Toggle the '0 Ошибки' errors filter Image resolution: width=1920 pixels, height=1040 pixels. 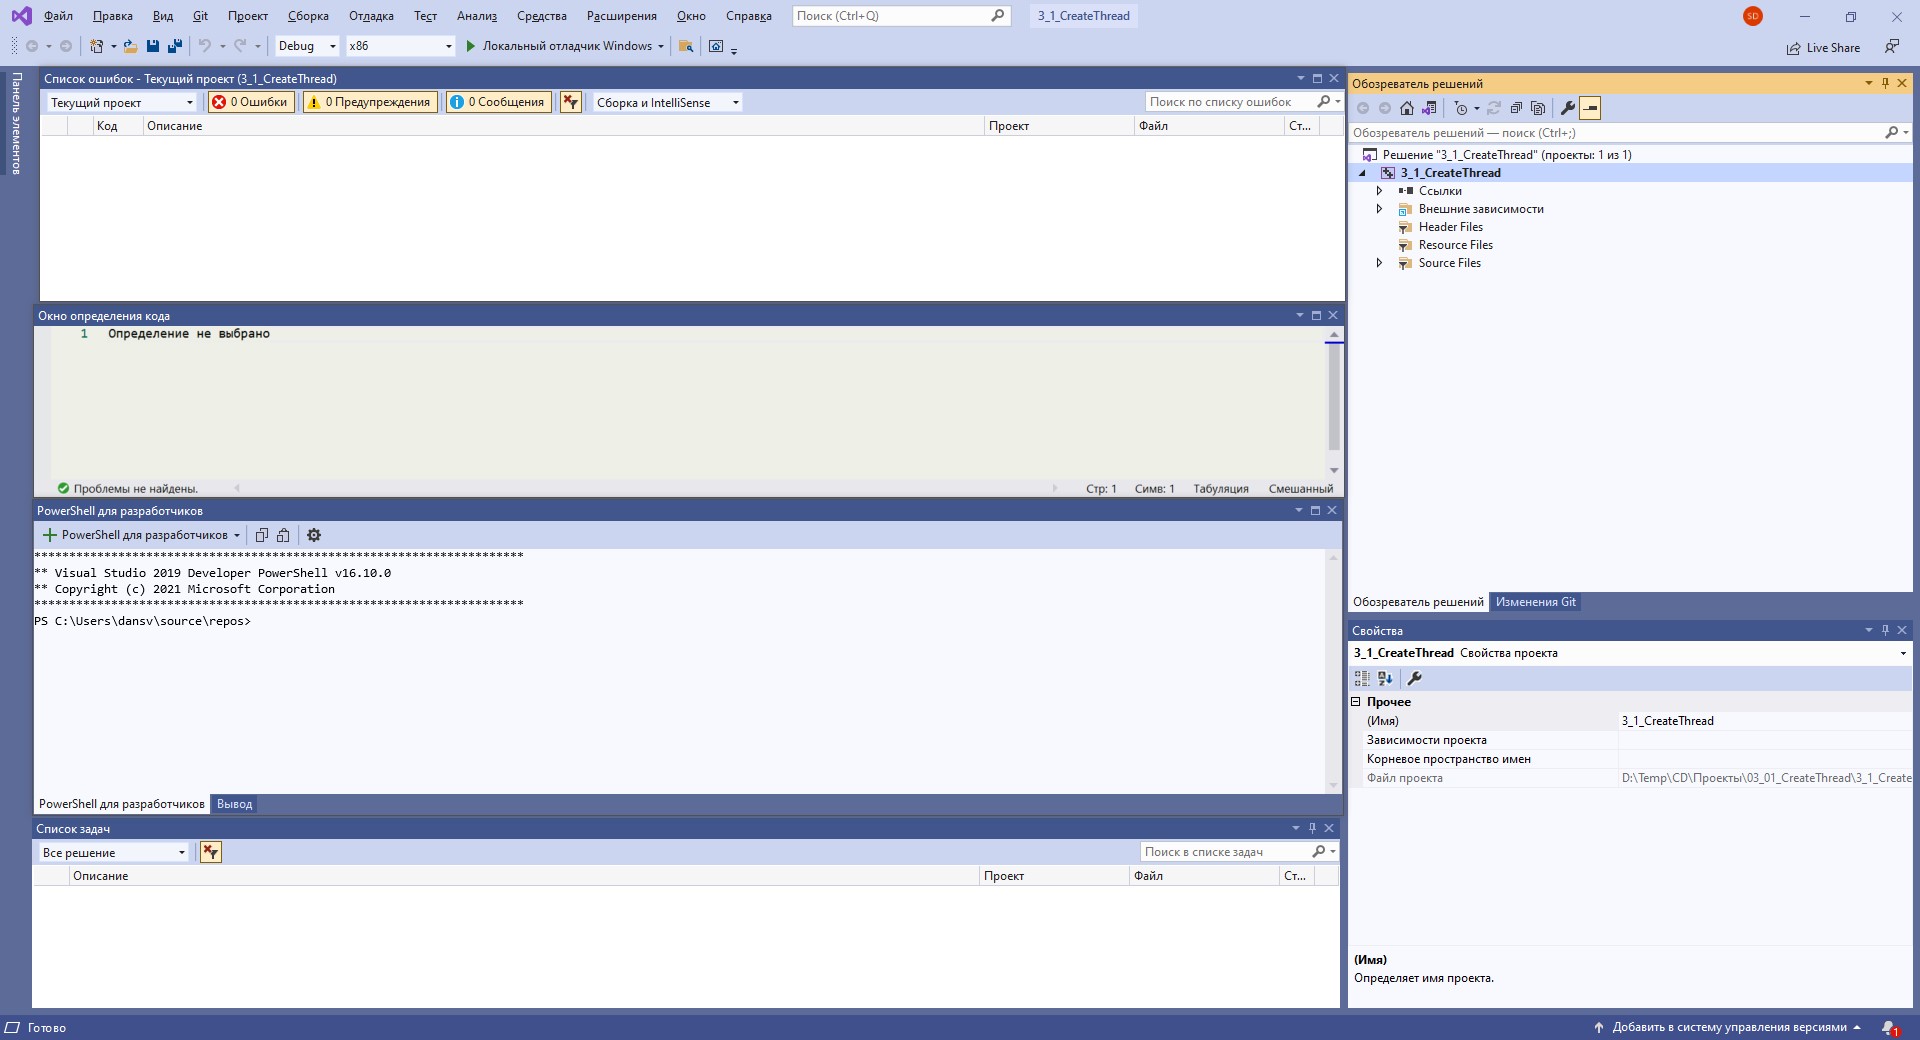[250, 102]
